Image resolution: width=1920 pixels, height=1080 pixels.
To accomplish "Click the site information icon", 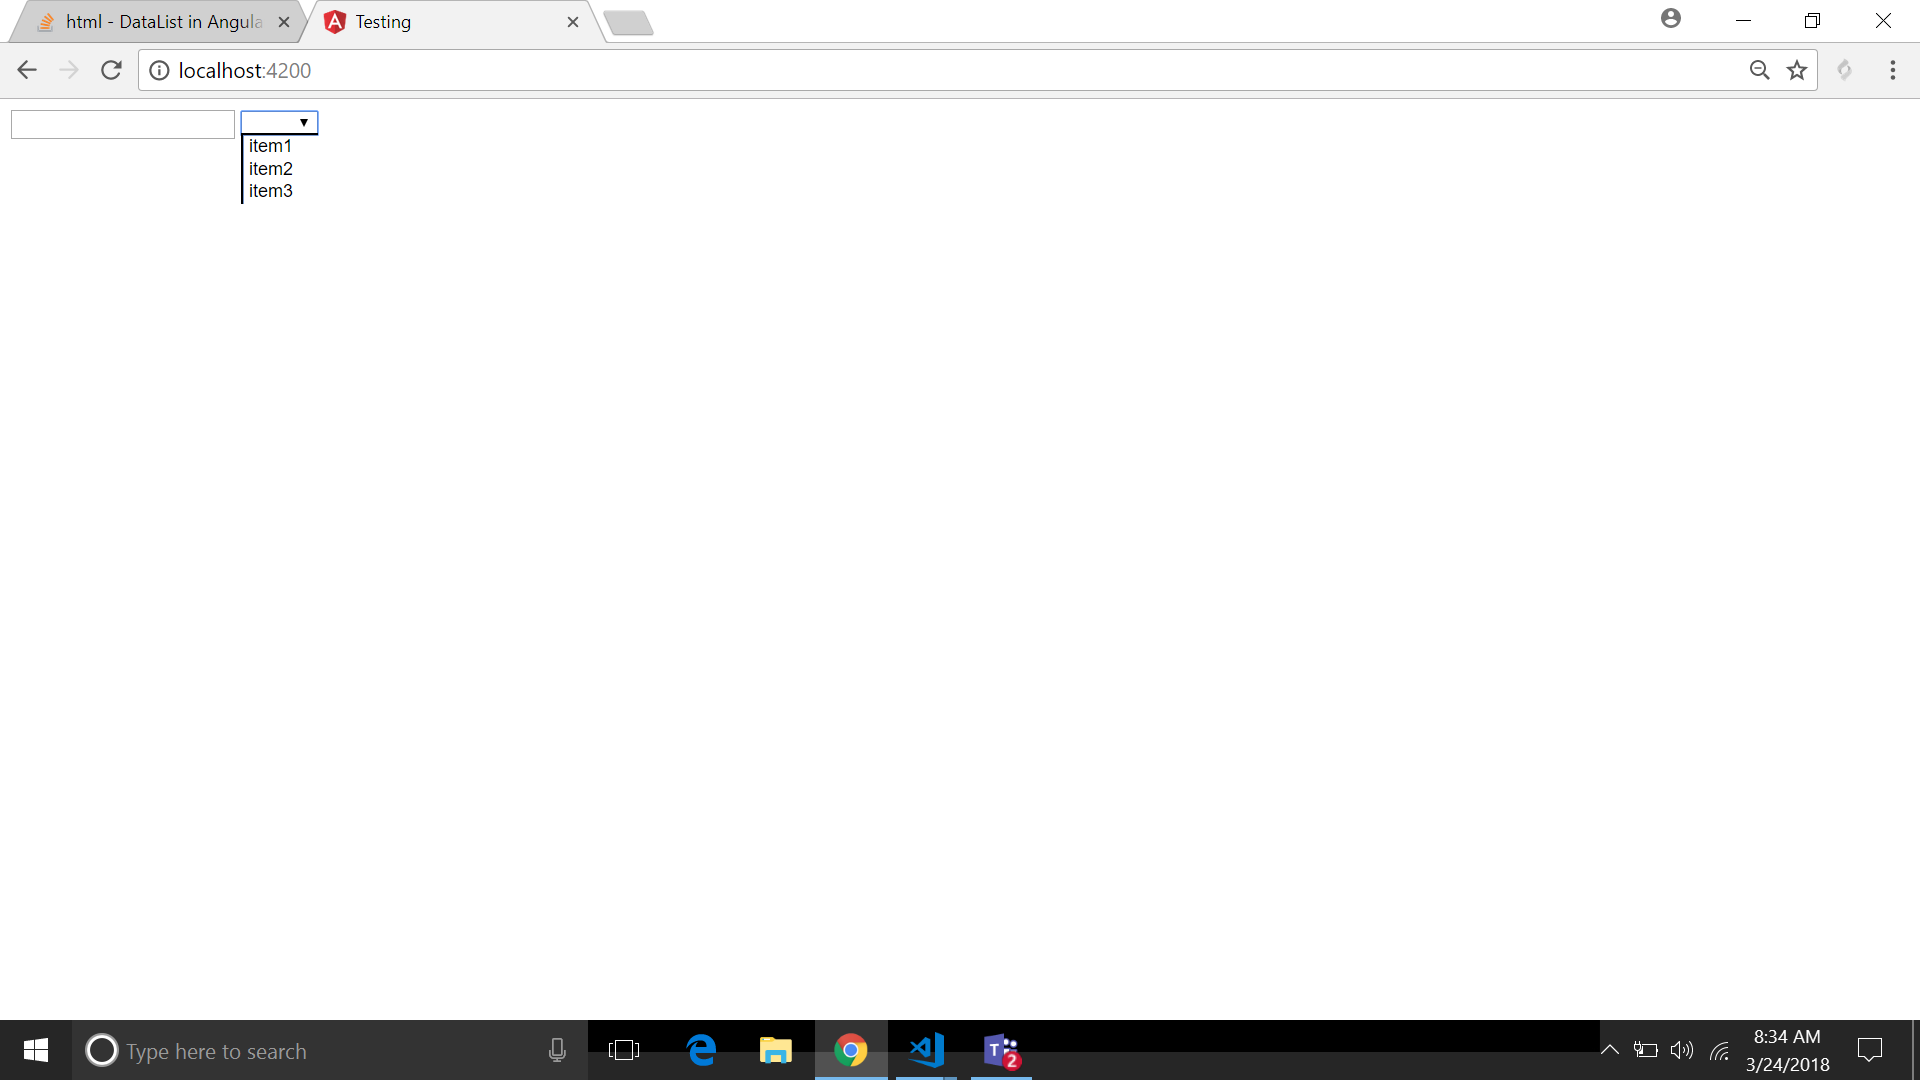I will pyautogui.click(x=159, y=70).
